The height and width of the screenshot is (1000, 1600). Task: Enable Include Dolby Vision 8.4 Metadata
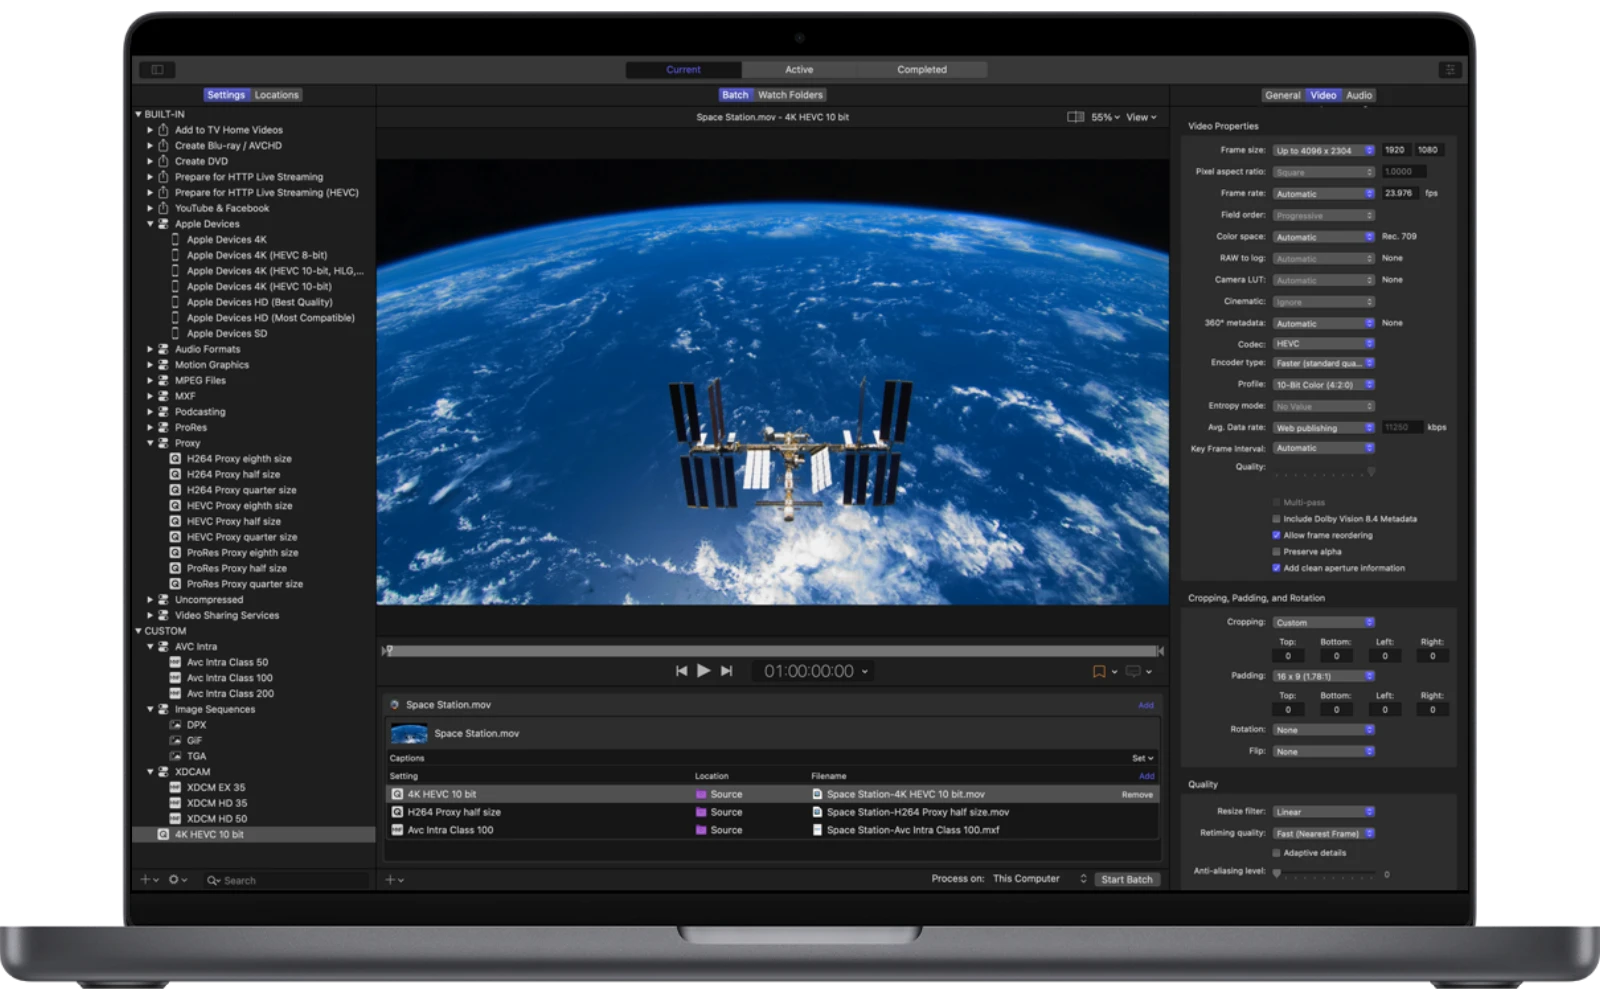(x=1276, y=519)
